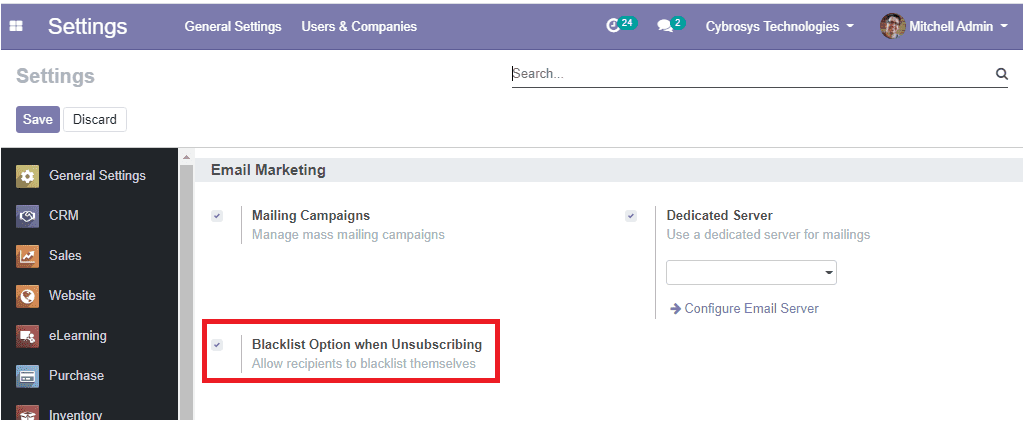Open the Mitchell Admin user menu
1024x421 pixels.
point(944,27)
